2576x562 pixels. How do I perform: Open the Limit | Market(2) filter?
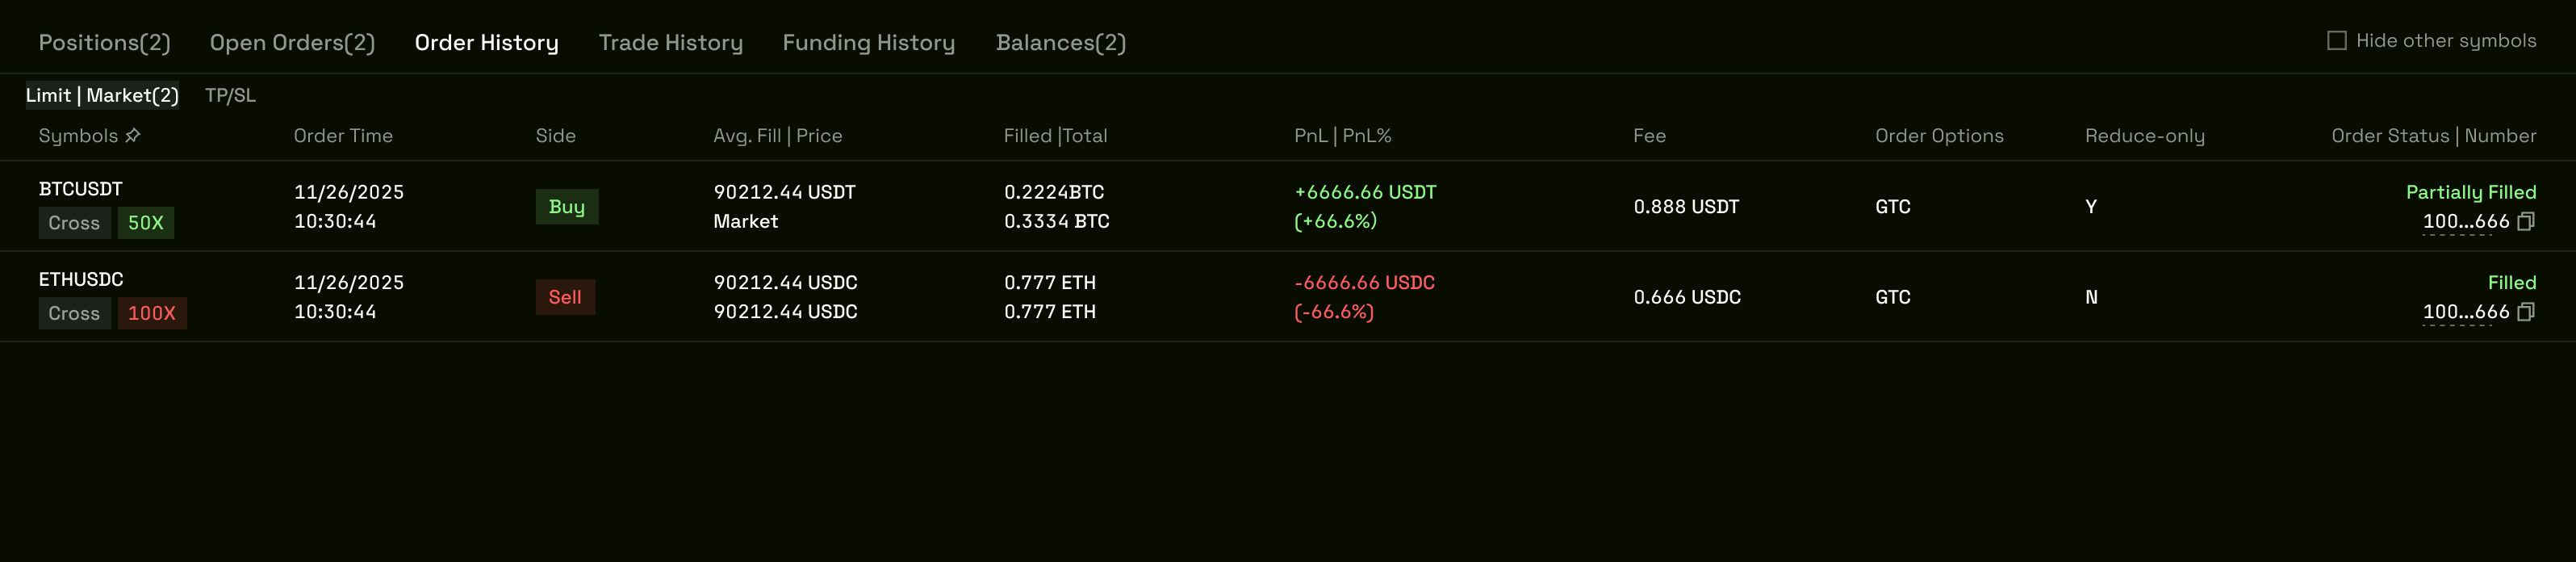pyautogui.click(x=102, y=95)
